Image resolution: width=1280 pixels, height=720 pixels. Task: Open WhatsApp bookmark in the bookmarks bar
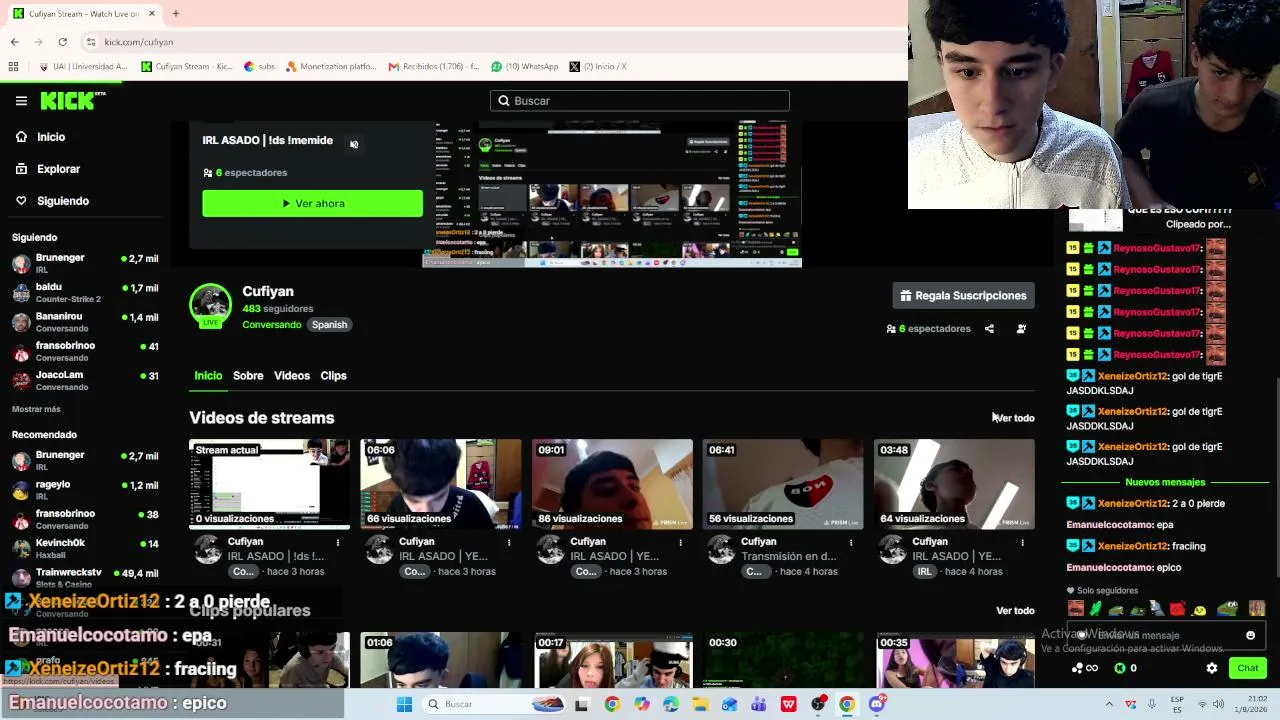click(524, 67)
